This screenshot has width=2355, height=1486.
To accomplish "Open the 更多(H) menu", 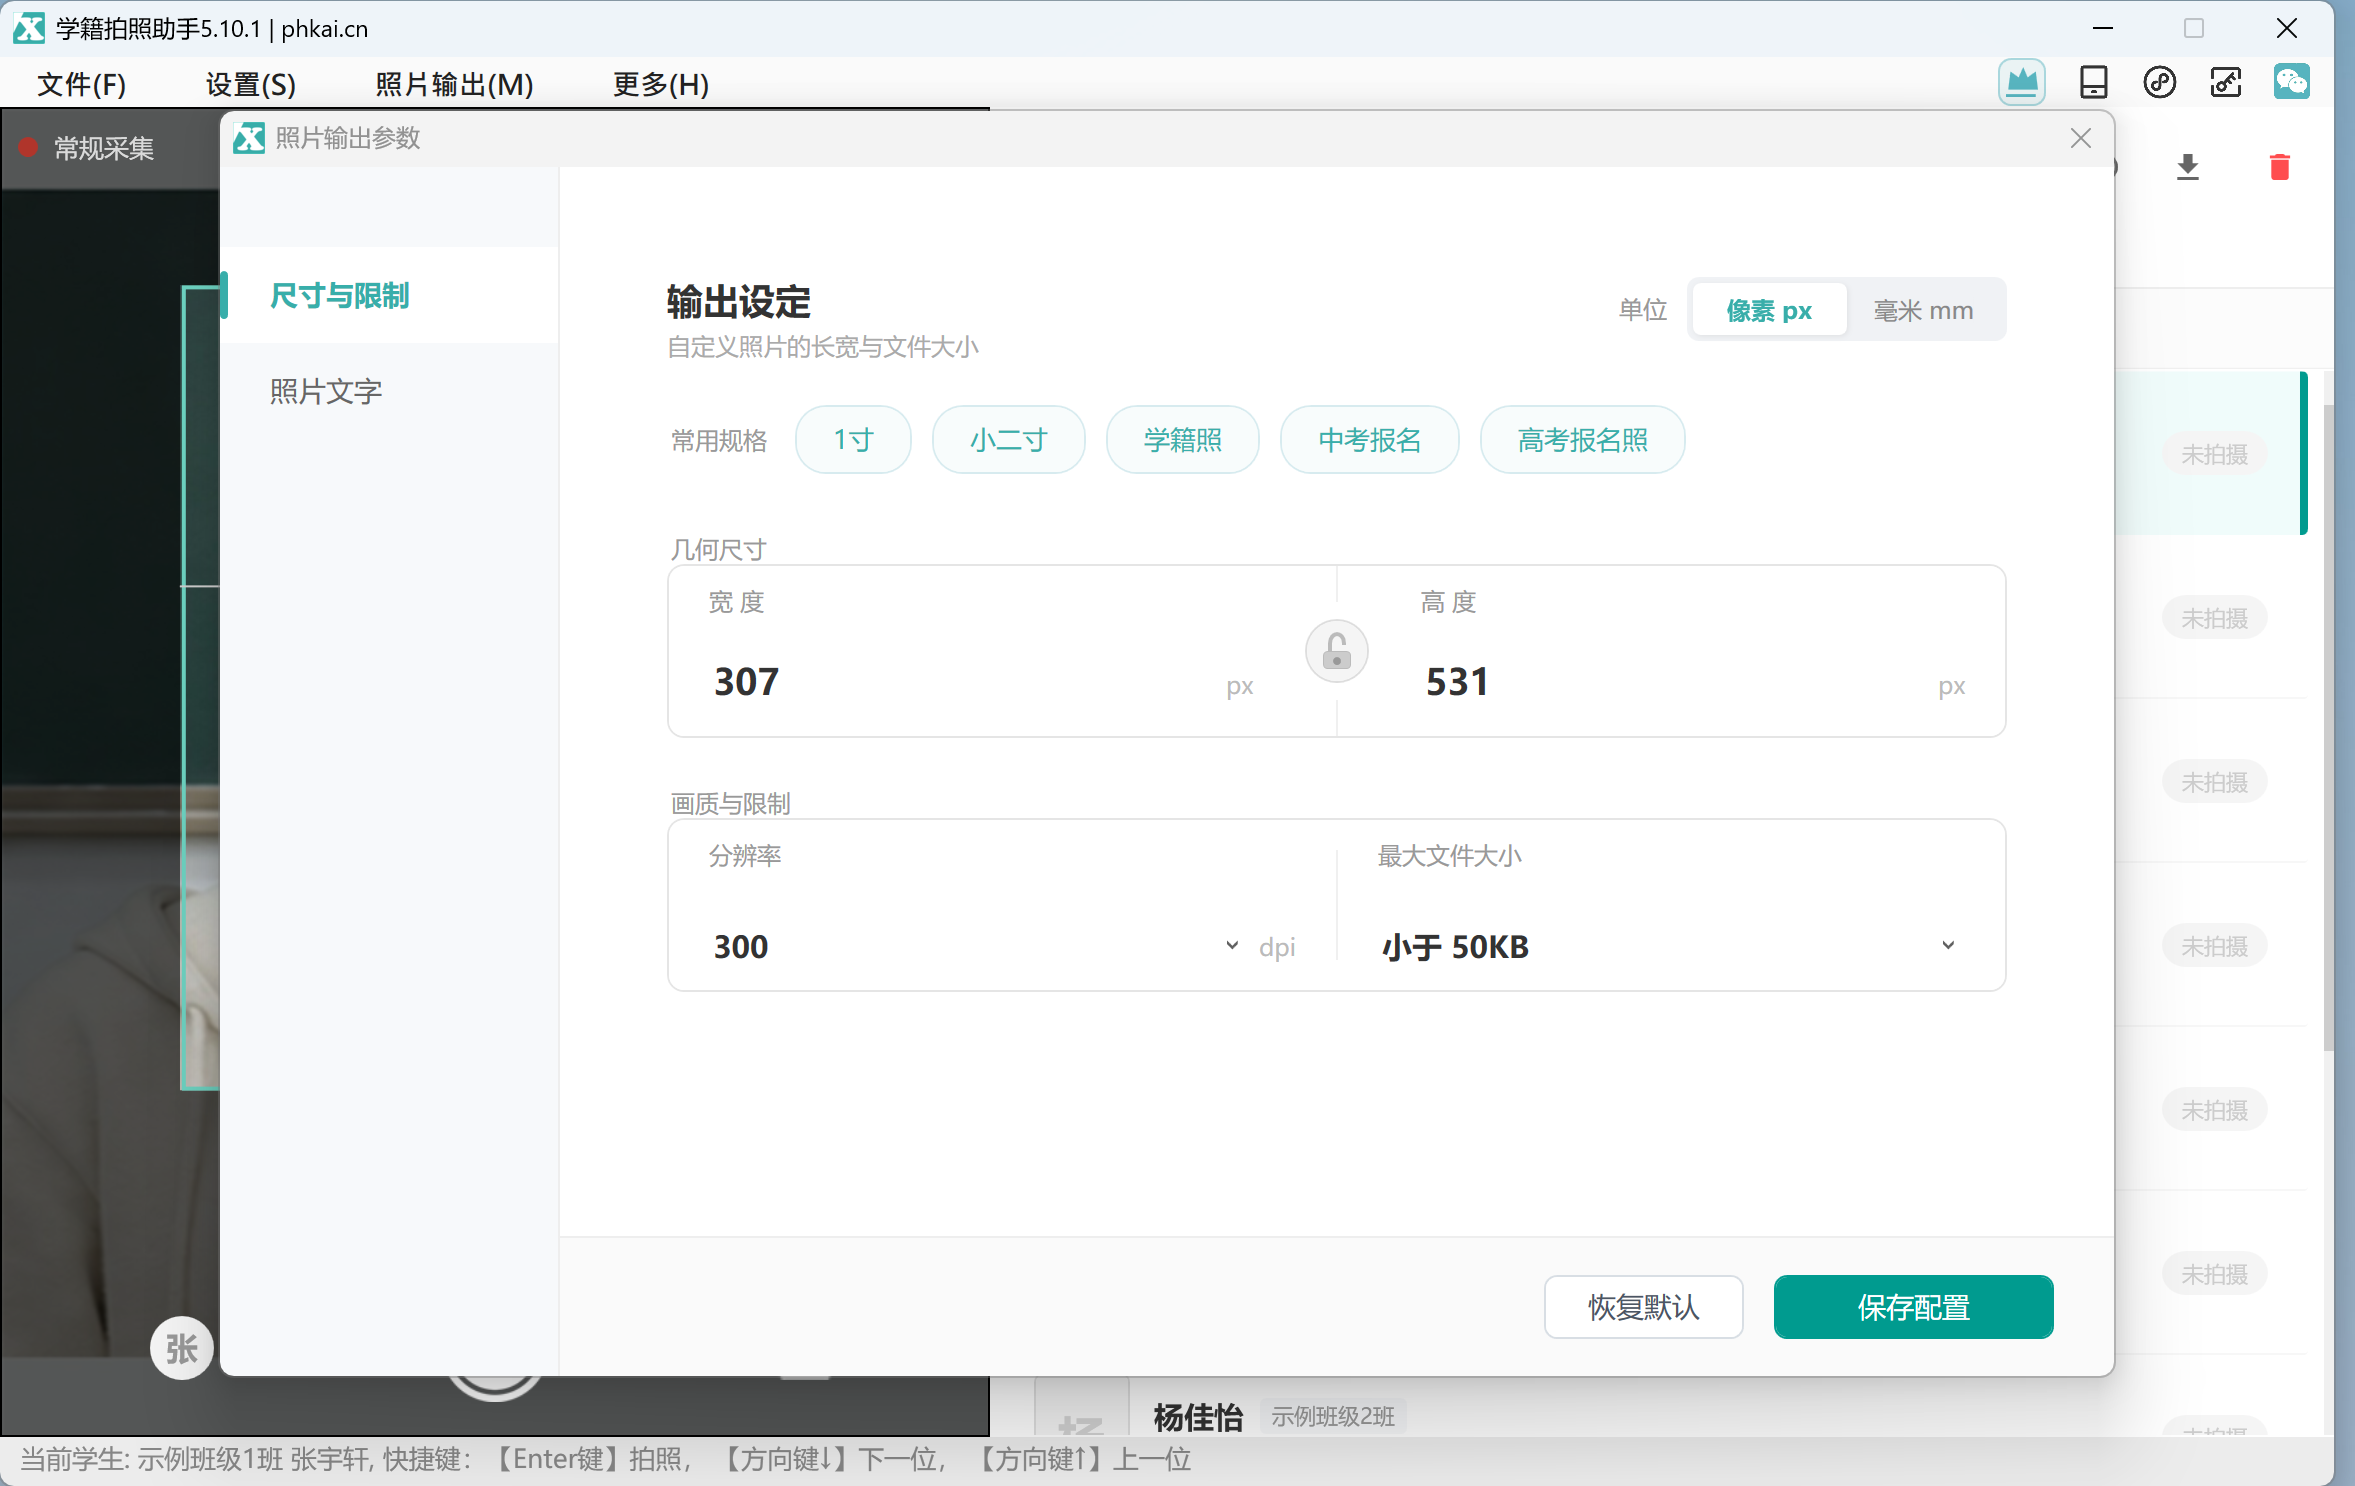I will (660, 84).
